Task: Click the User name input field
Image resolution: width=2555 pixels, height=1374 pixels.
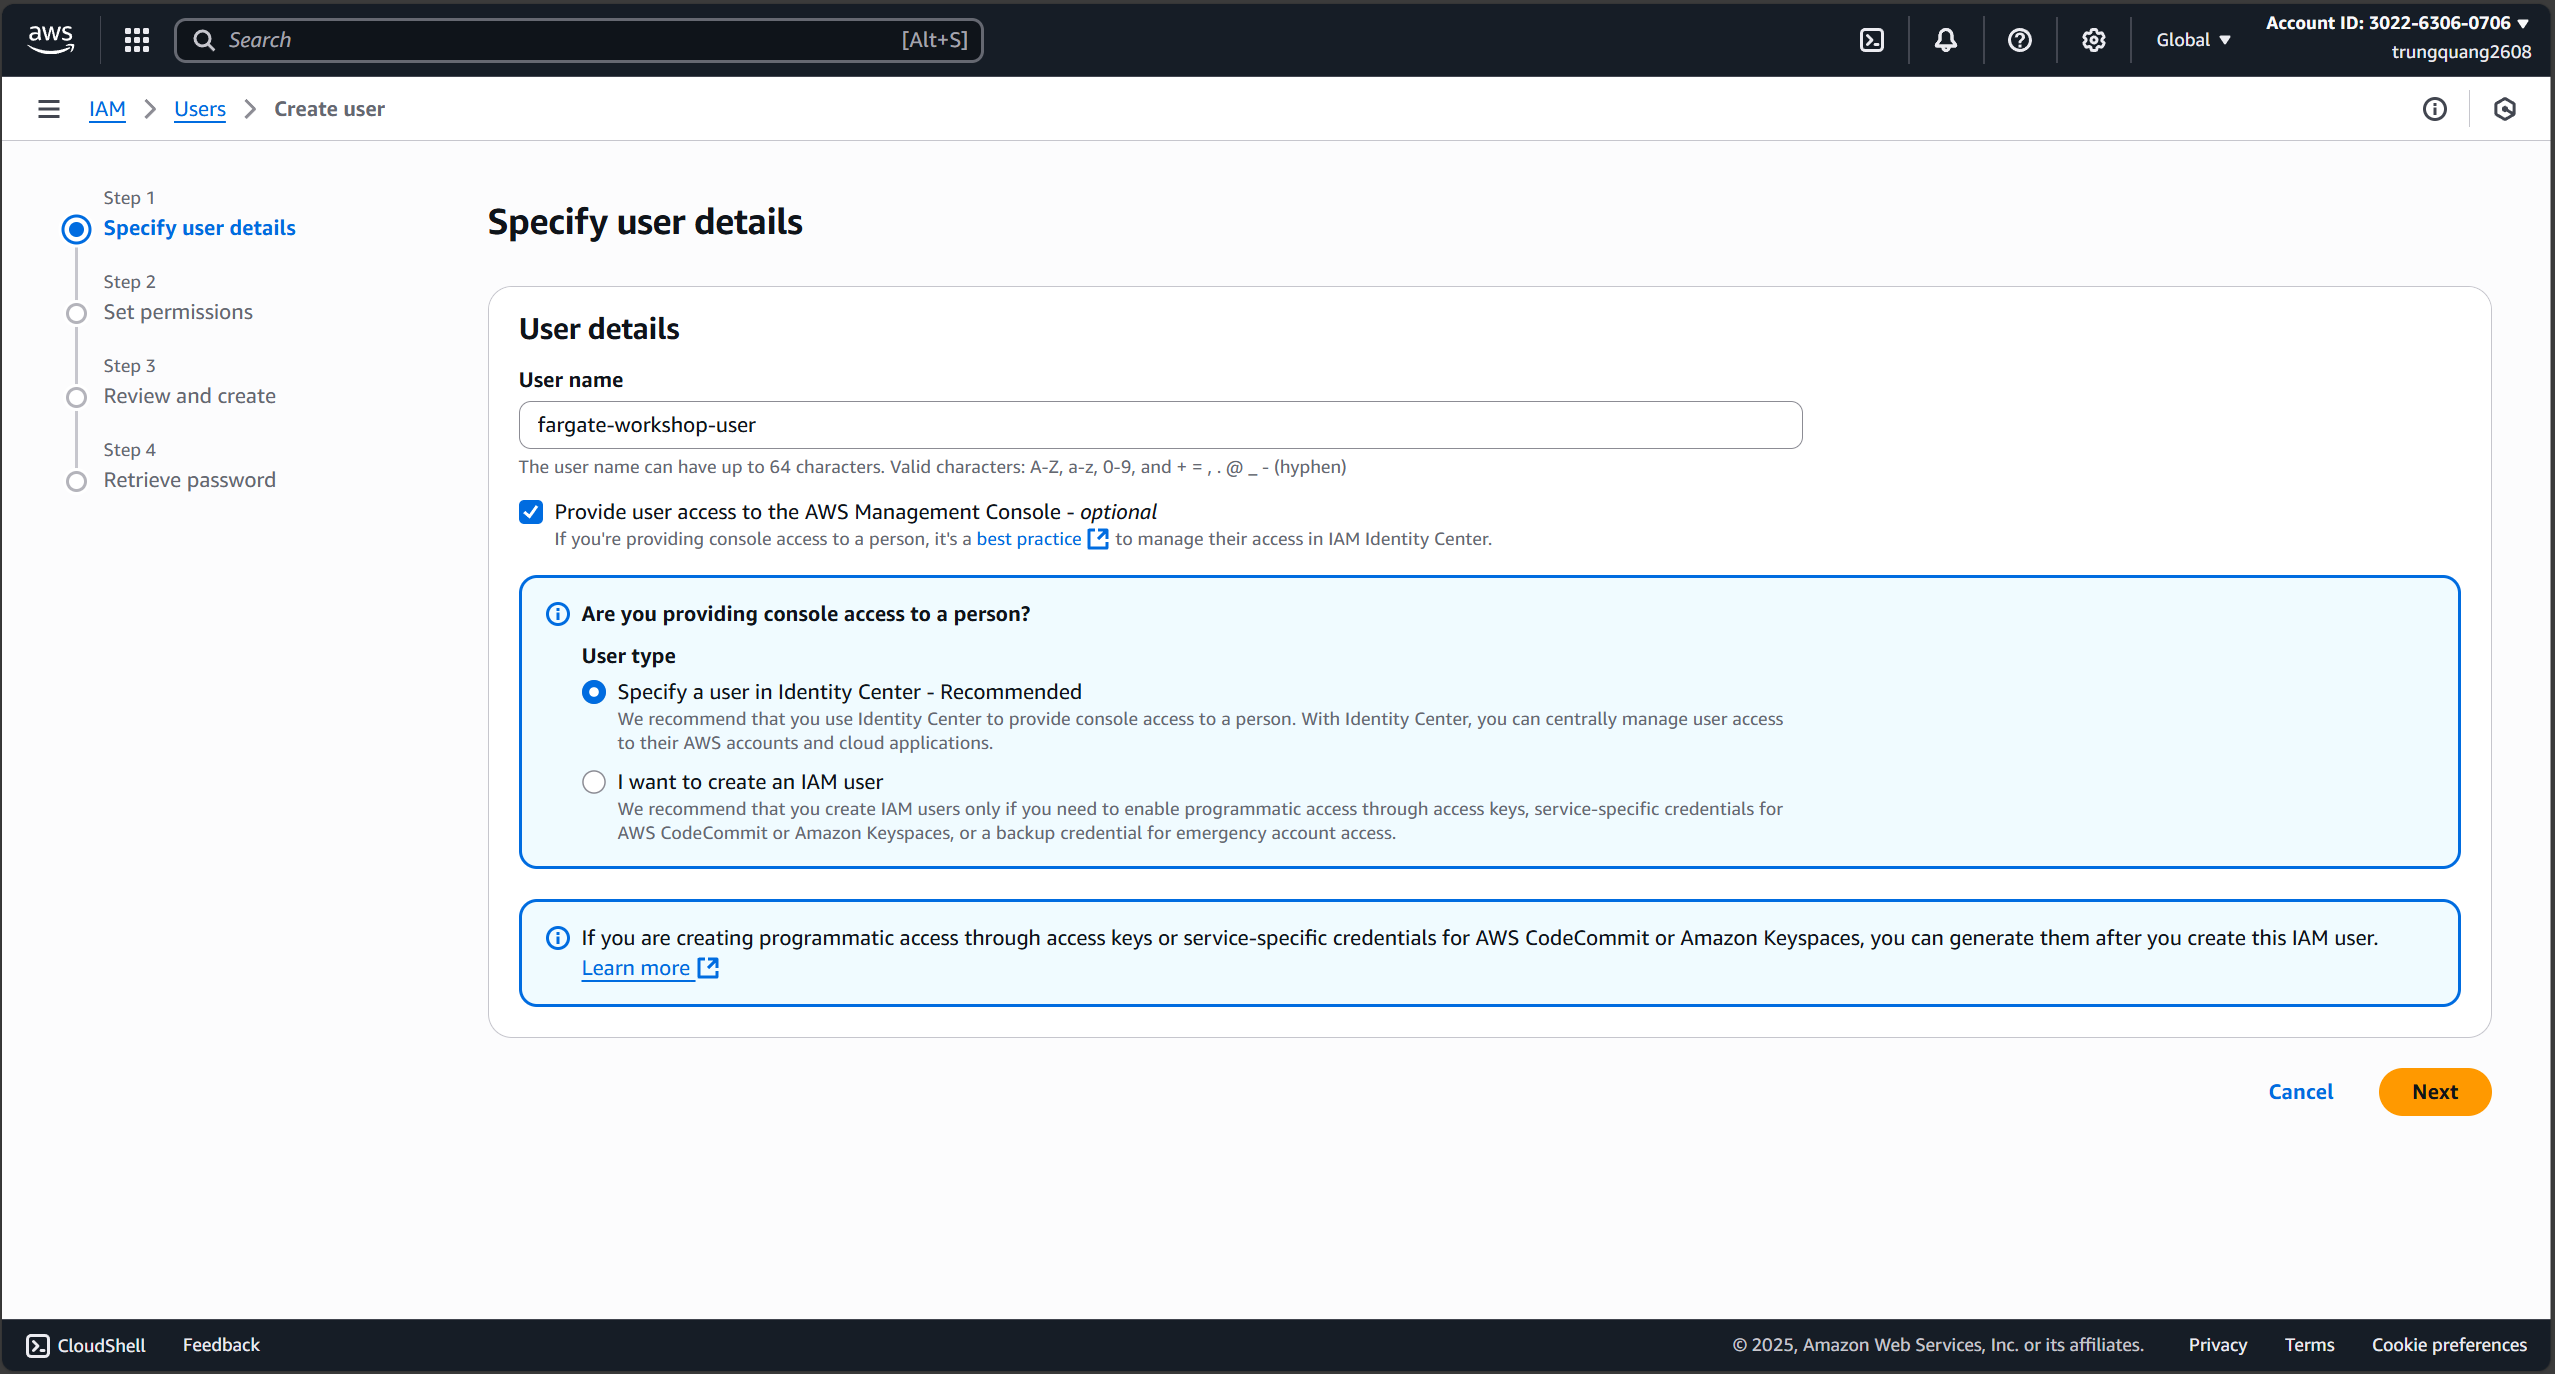Action: click(x=1160, y=425)
